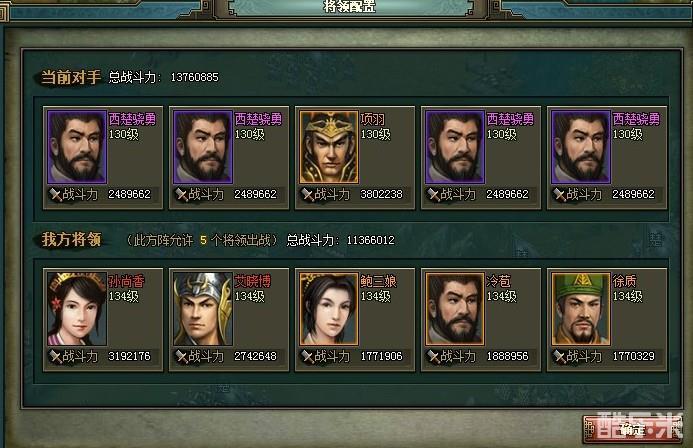This screenshot has width=693, height=448.
Task: Click sword icon of last 西楚骁勇 card
Action: point(559,194)
